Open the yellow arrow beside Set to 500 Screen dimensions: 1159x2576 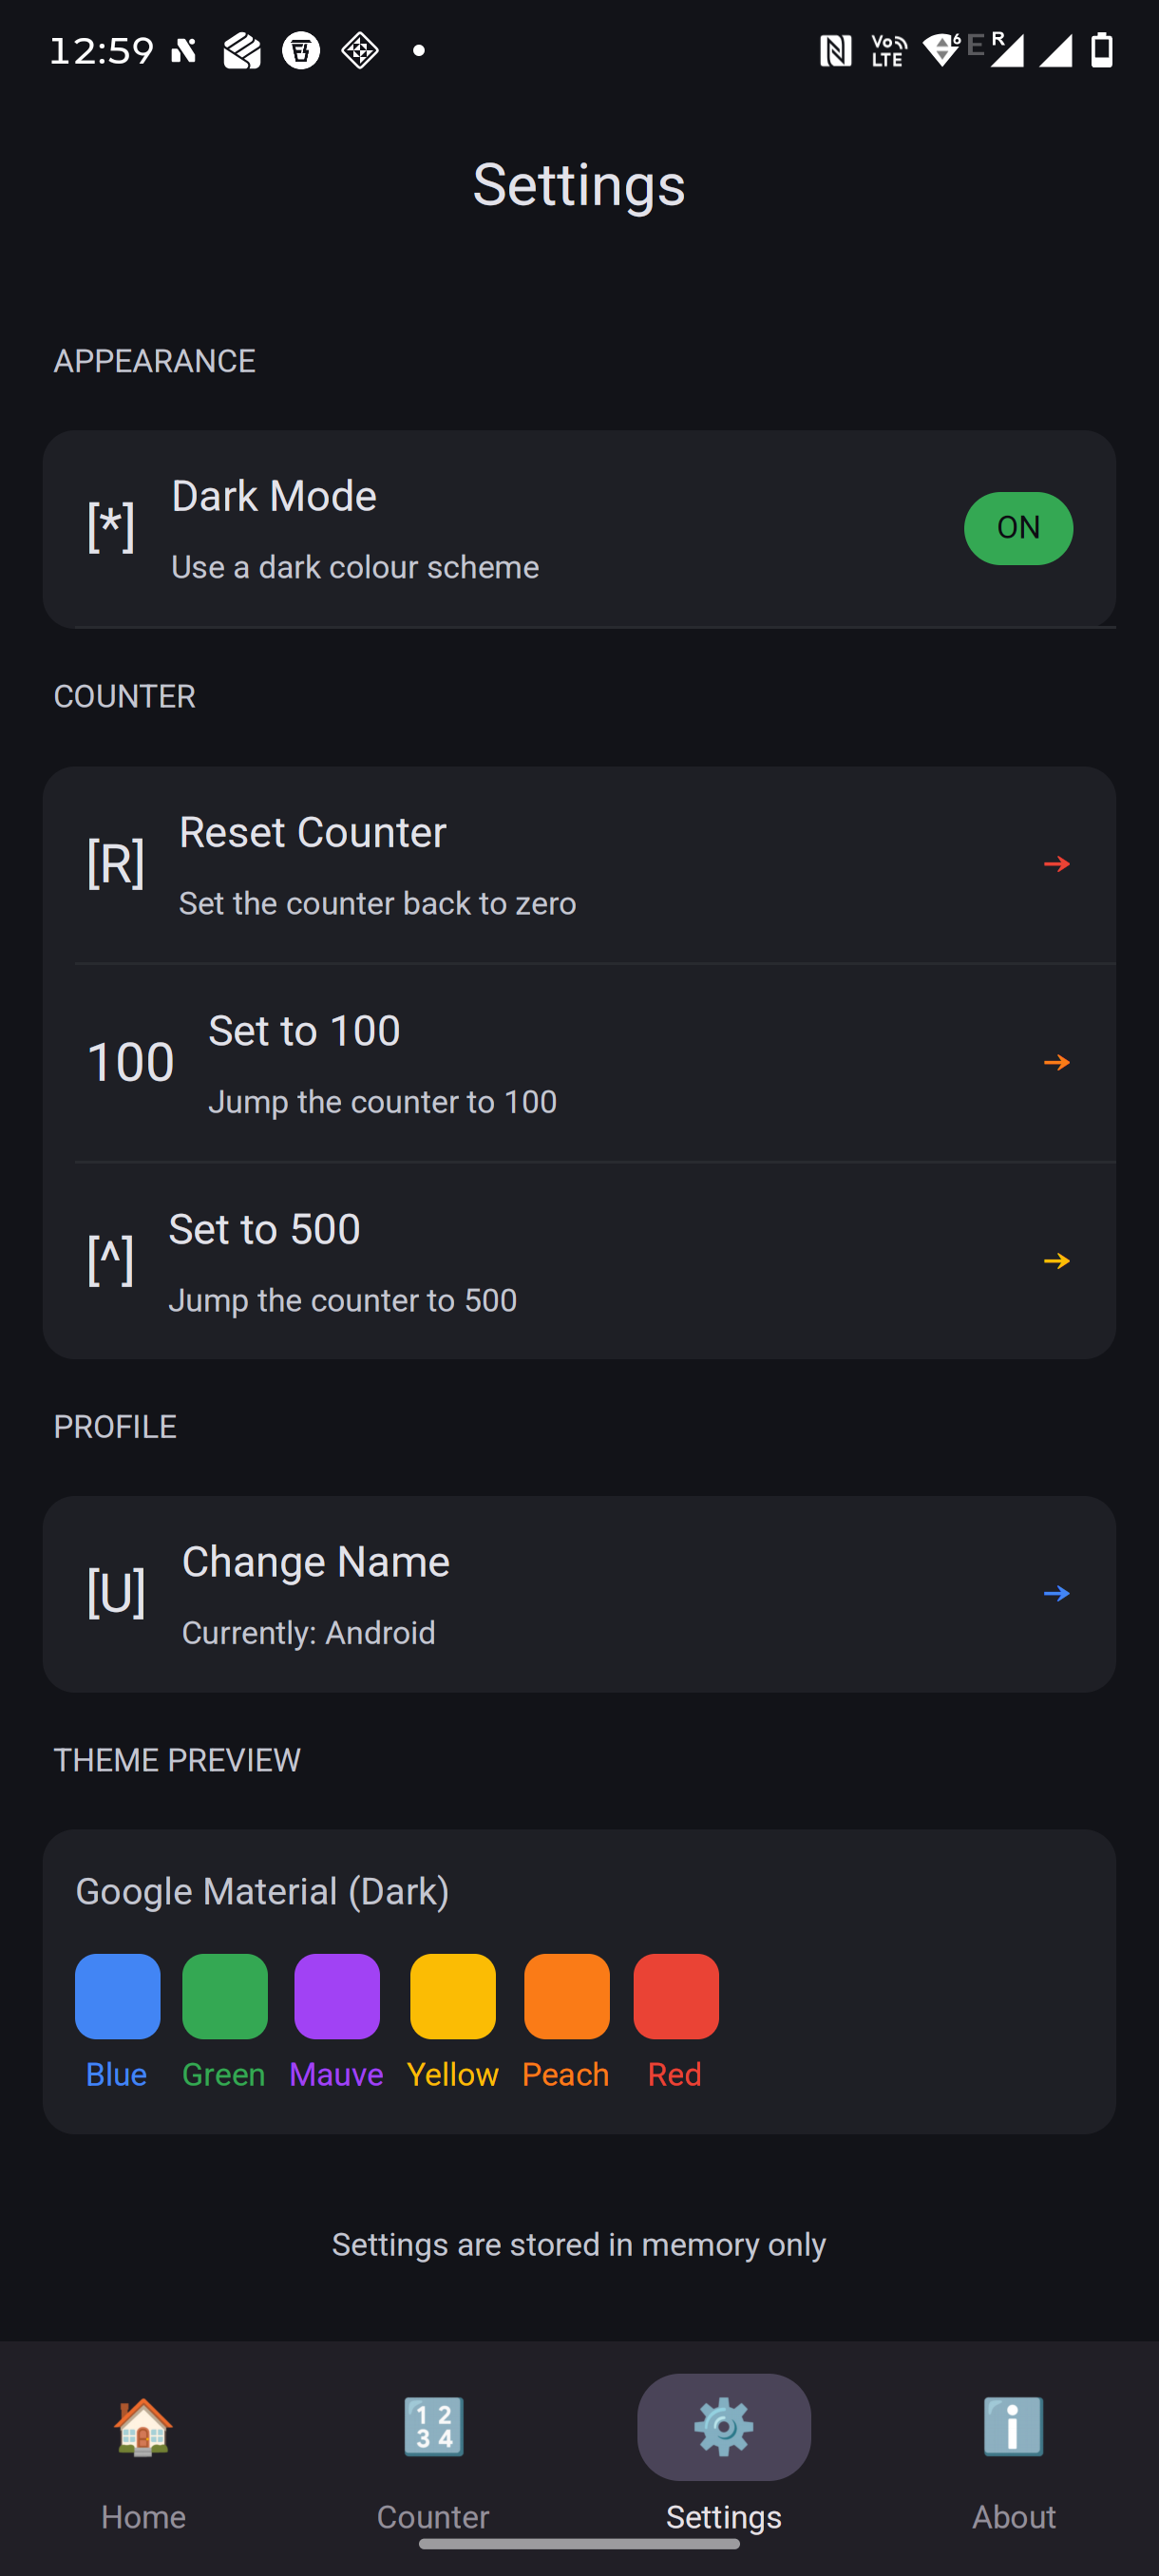(x=1056, y=1260)
